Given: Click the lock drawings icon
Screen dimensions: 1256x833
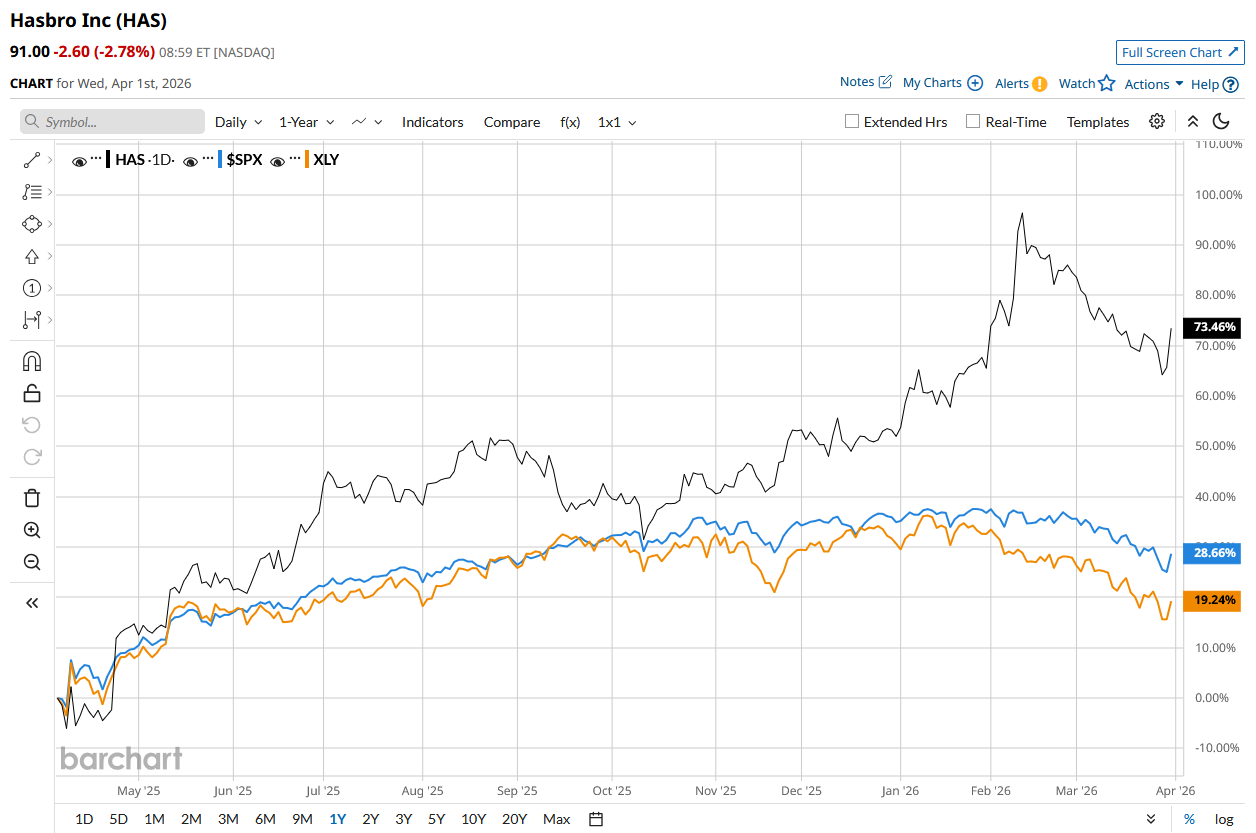Looking at the screenshot, I should 31,393.
